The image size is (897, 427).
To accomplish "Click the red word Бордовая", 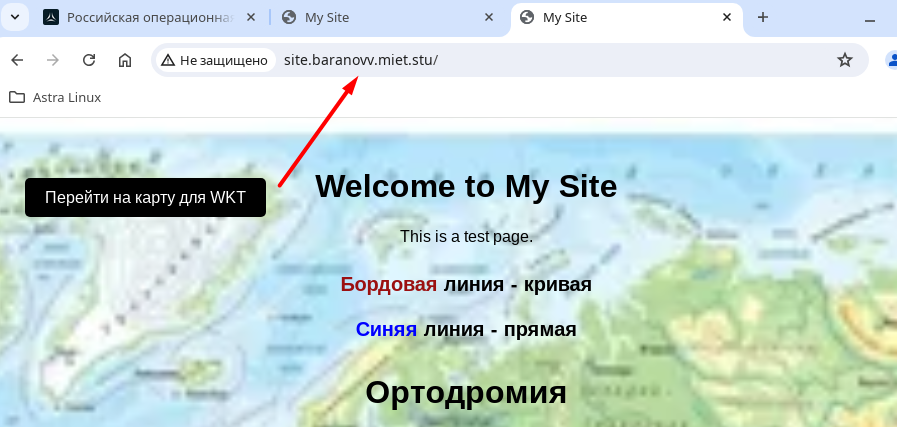I will 388,284.
